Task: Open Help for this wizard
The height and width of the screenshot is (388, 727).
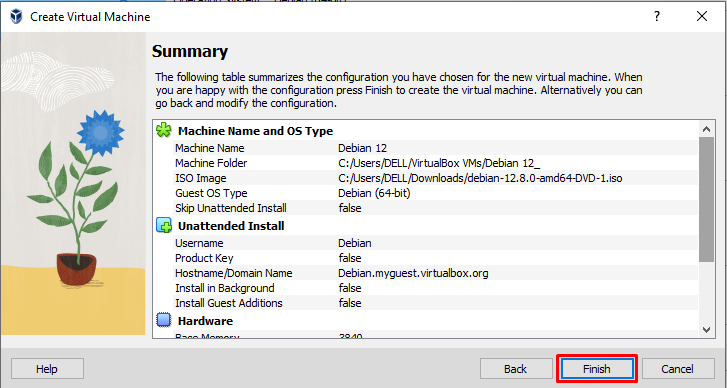Action: point(47,369)
